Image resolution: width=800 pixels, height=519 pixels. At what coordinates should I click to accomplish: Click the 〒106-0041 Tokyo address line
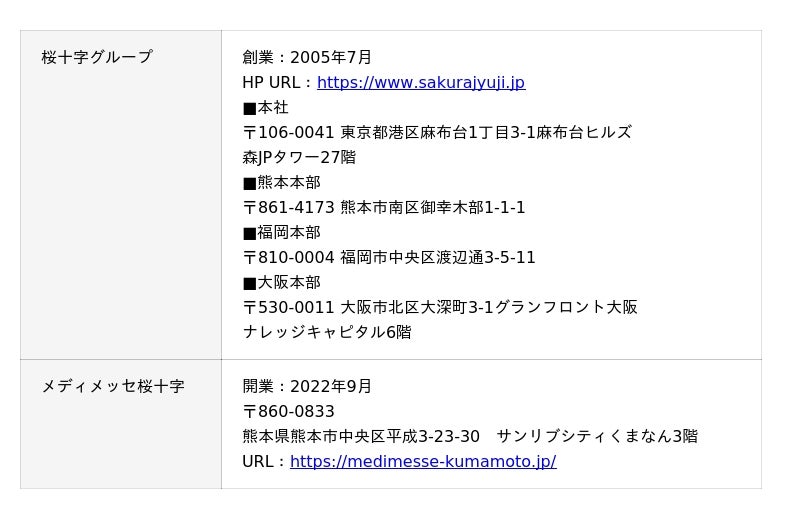[x=437, y=133]
